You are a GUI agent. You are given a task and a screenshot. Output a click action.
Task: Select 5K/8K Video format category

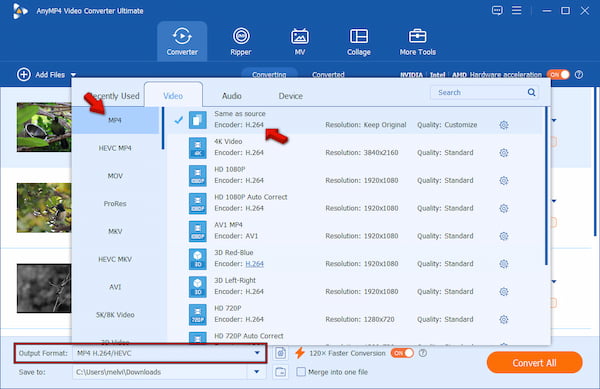[x=115, y=315]
